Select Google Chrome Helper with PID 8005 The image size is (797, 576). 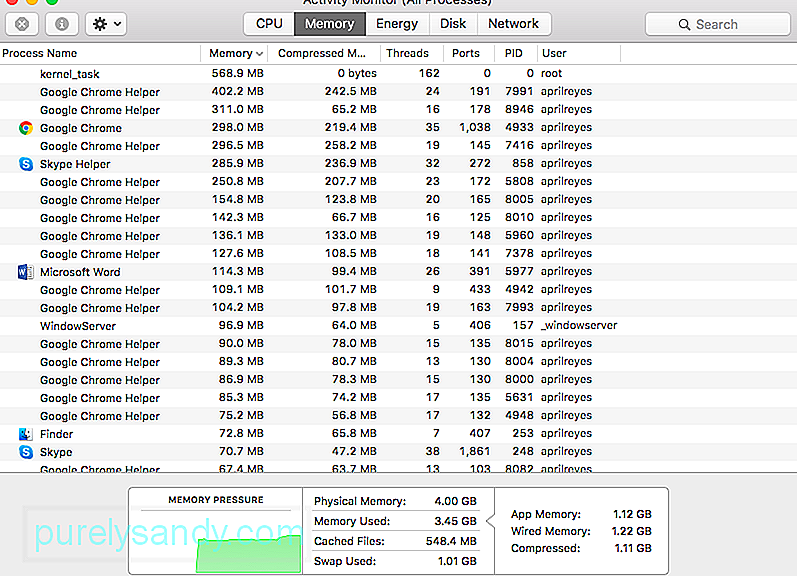(398, 200)
